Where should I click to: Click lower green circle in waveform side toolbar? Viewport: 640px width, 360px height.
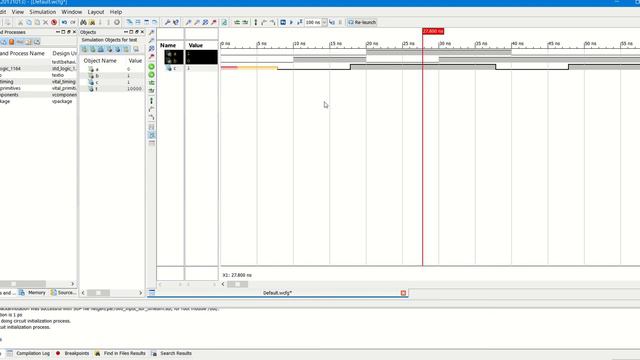[151, 75]
